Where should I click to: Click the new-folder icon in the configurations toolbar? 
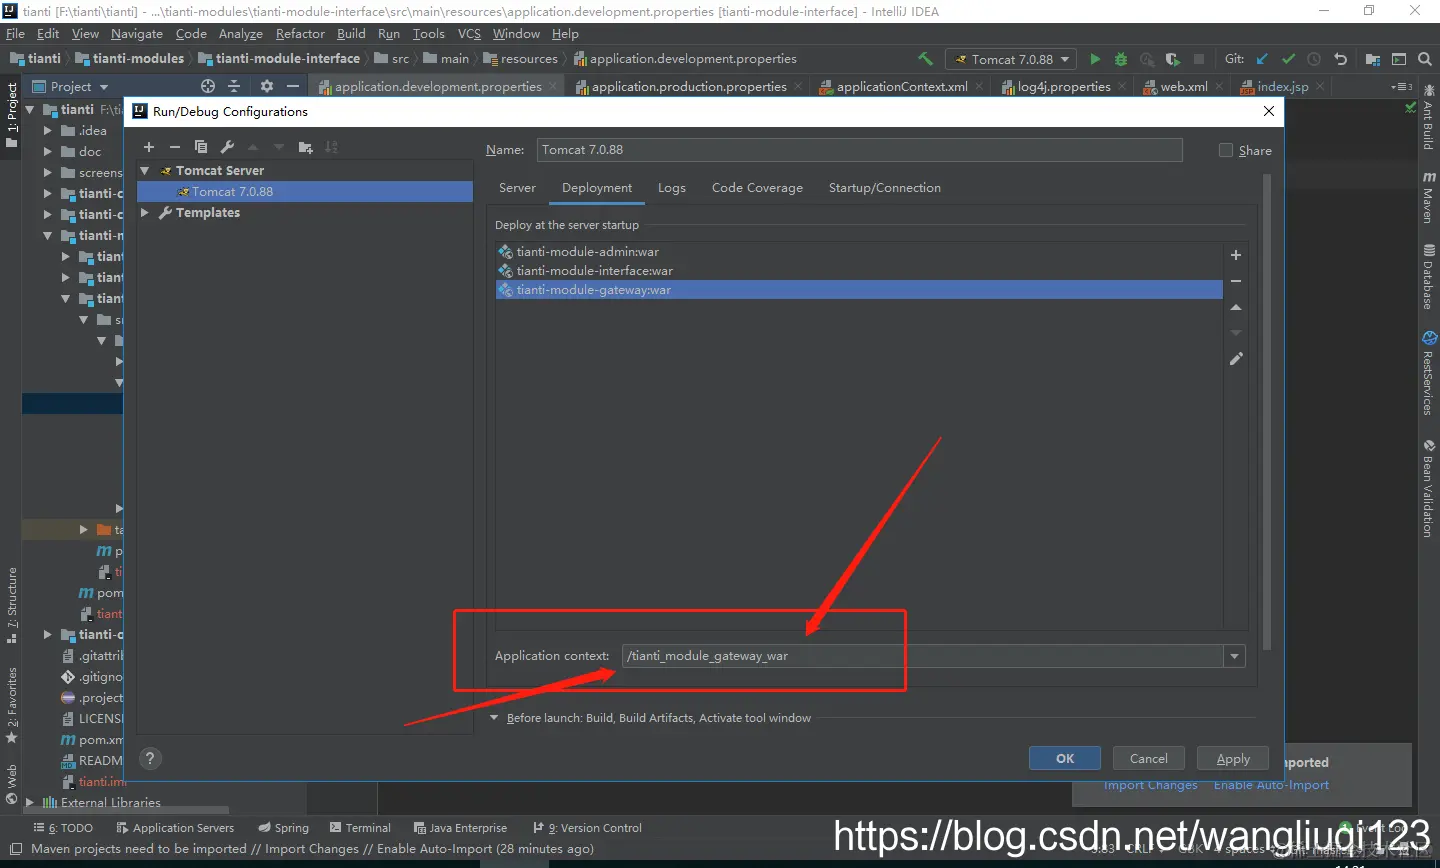[305, 147]
